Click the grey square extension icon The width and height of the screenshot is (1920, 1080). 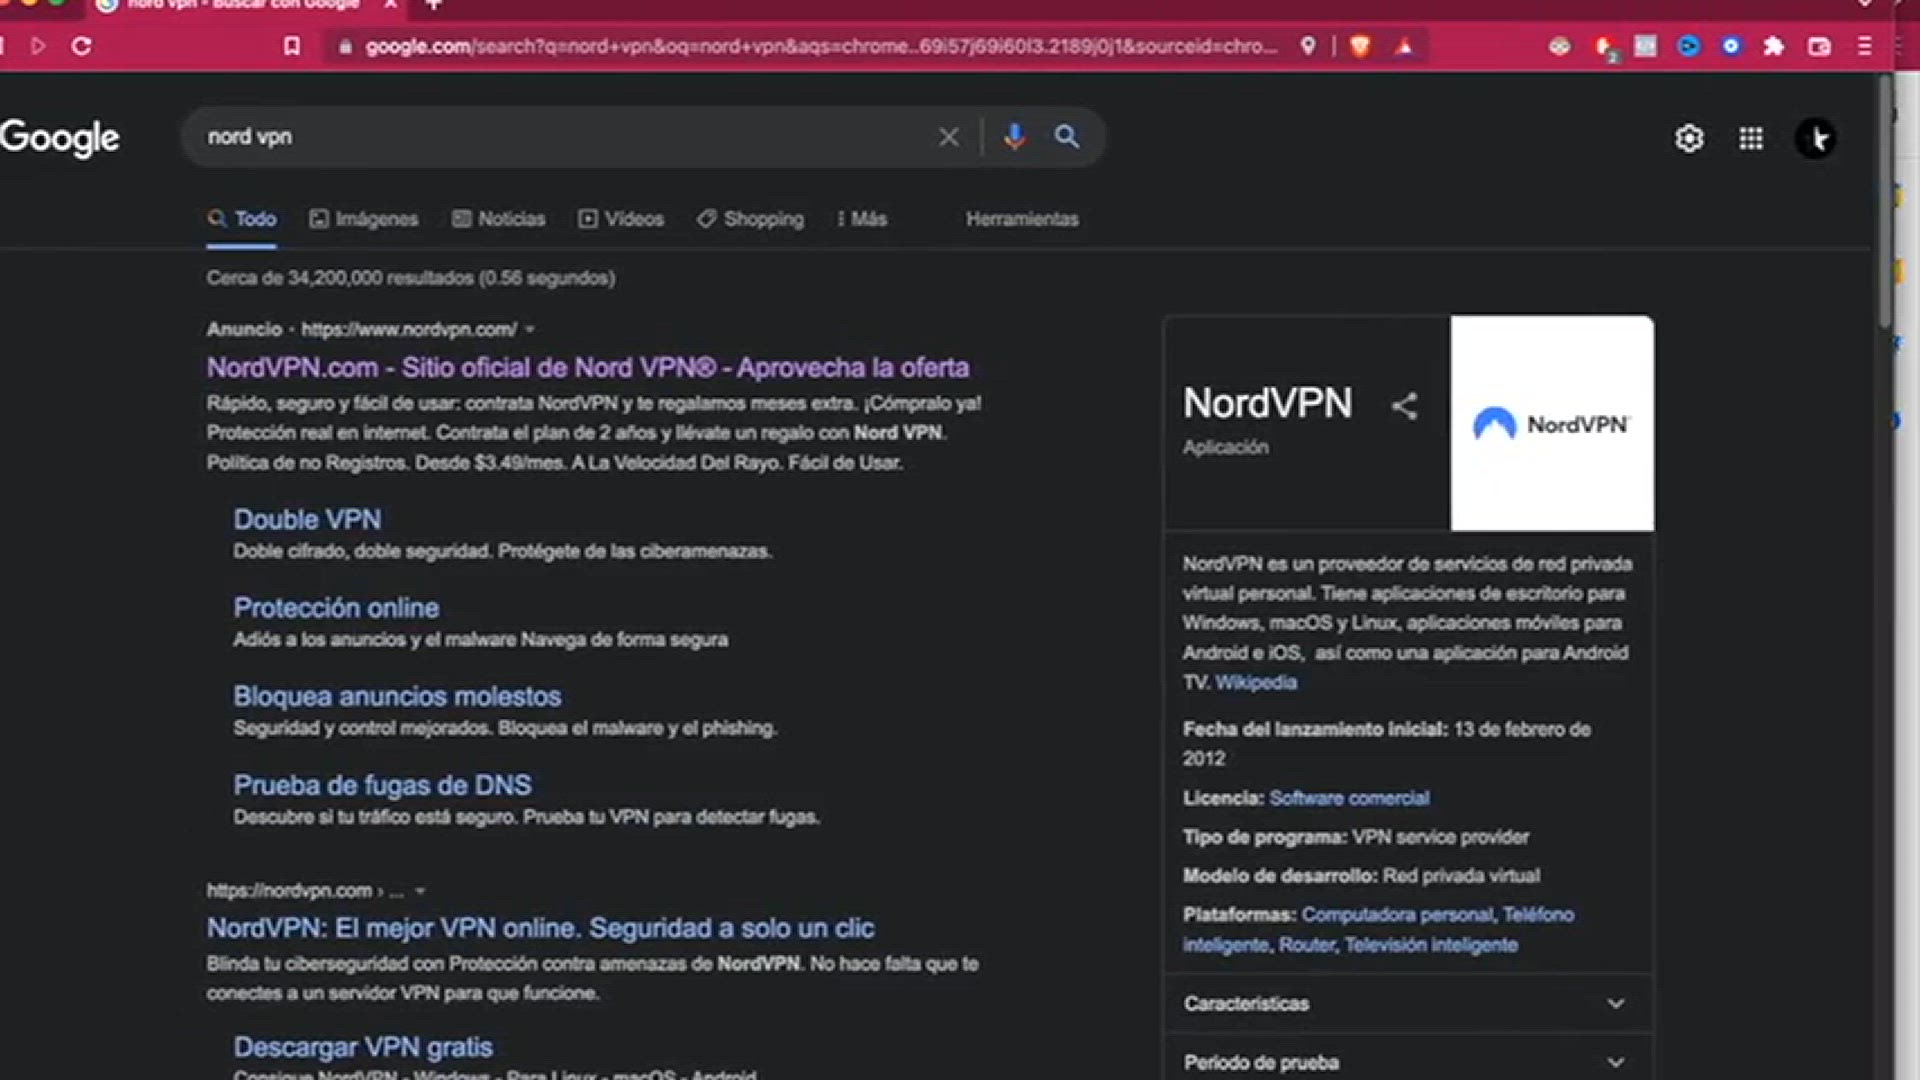click(x=1645, y=46)
